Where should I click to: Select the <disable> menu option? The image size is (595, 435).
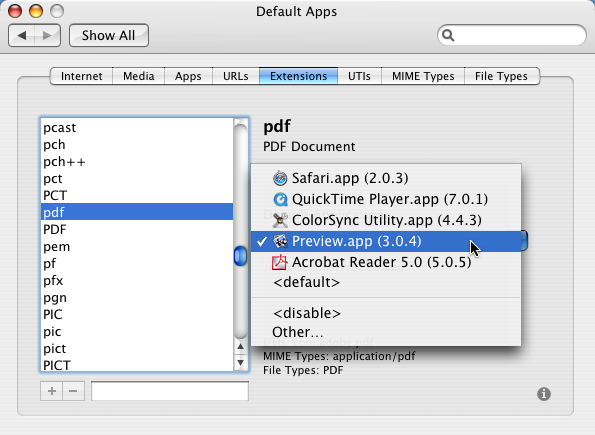point(386,313)
